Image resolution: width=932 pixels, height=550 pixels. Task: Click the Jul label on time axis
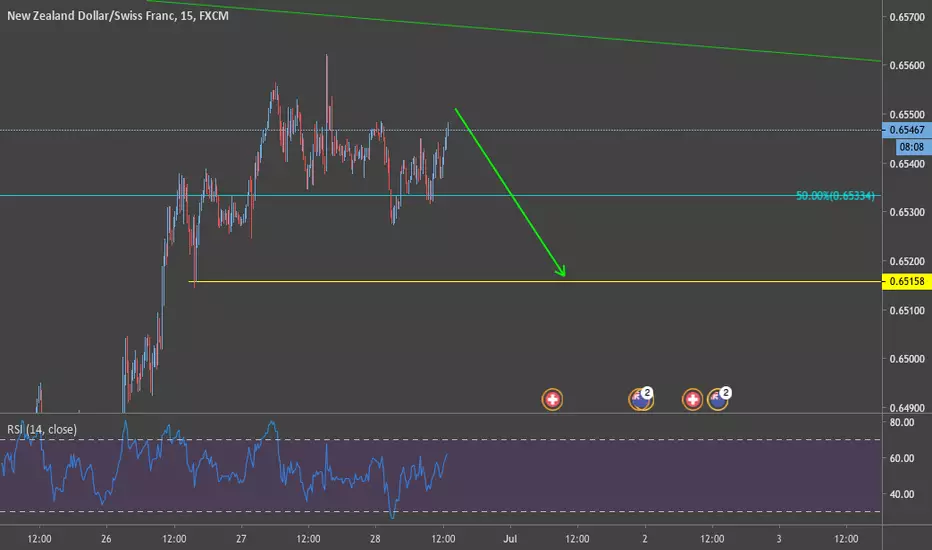(x=510, y=539)
